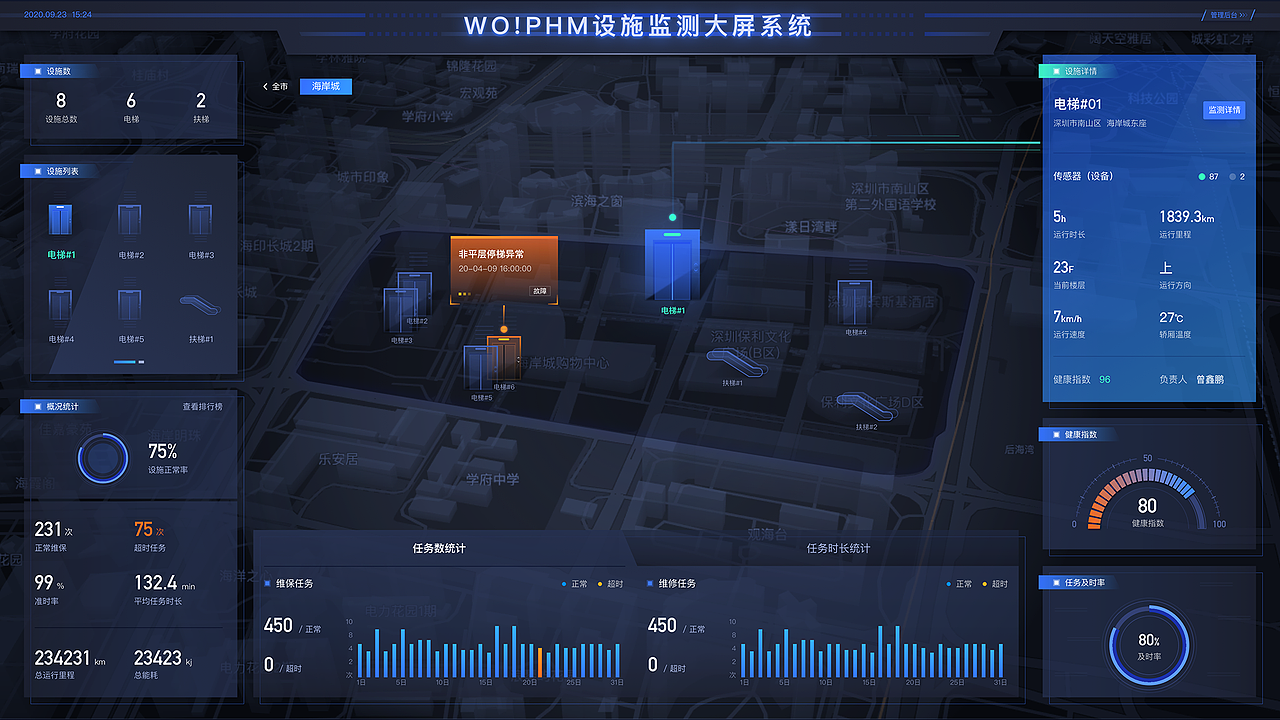This screenshot has width=1280, height=720.
Task: Select 电梯#3 in the facility list
Action: (x=201, y=232)
